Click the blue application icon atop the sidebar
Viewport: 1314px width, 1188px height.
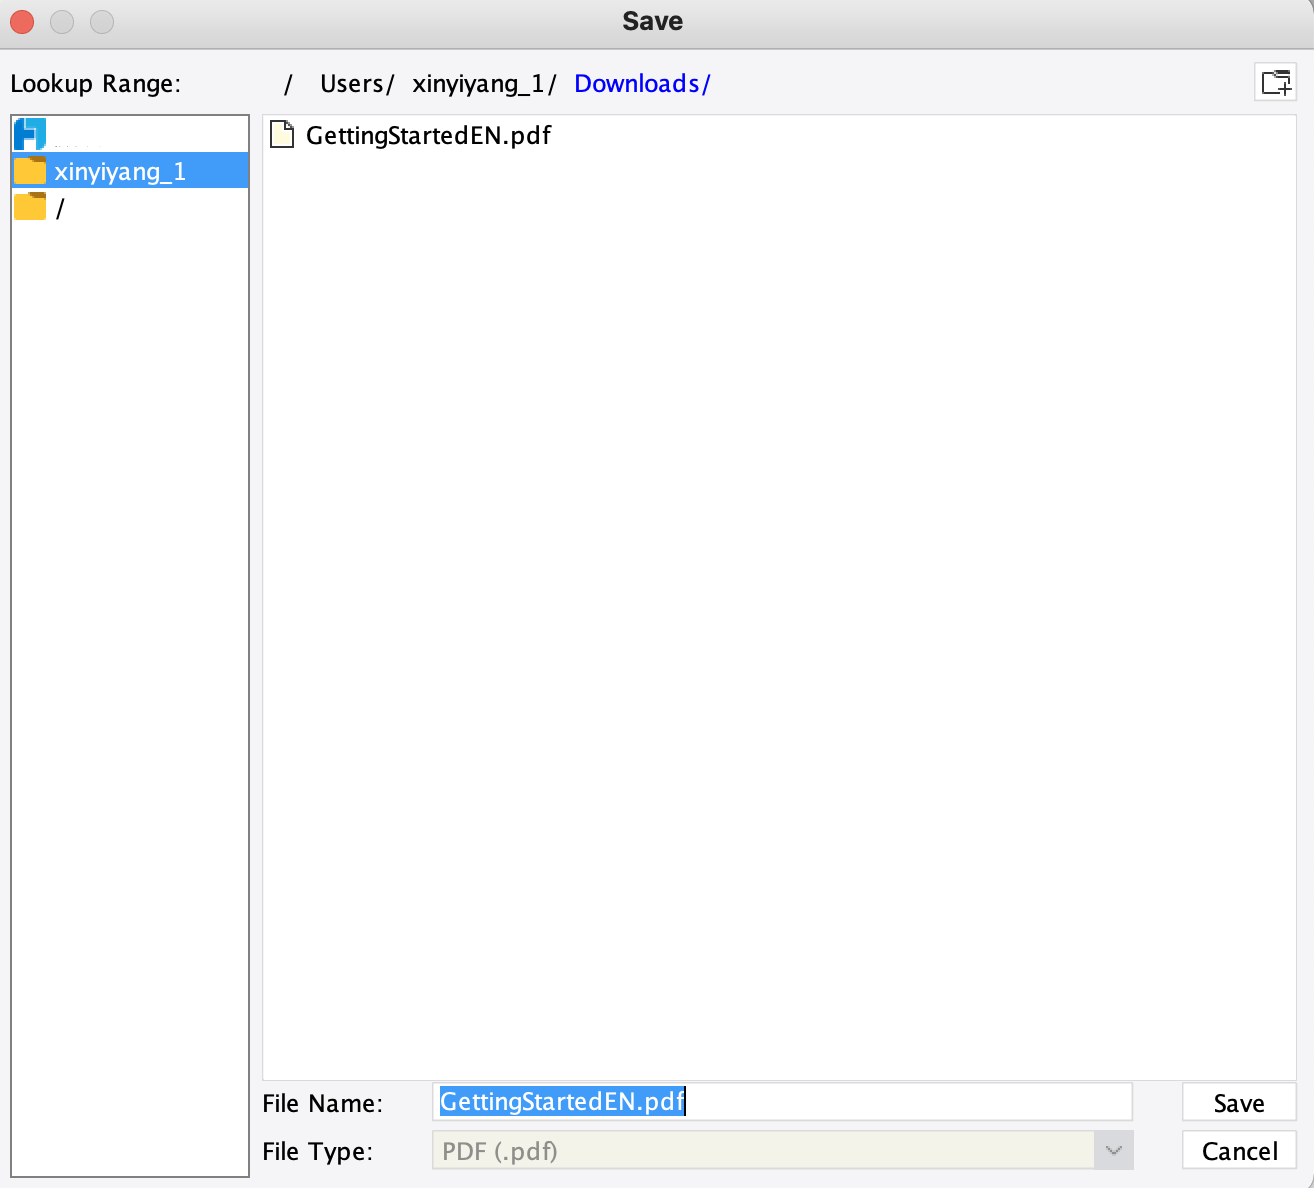pos(30,133)
